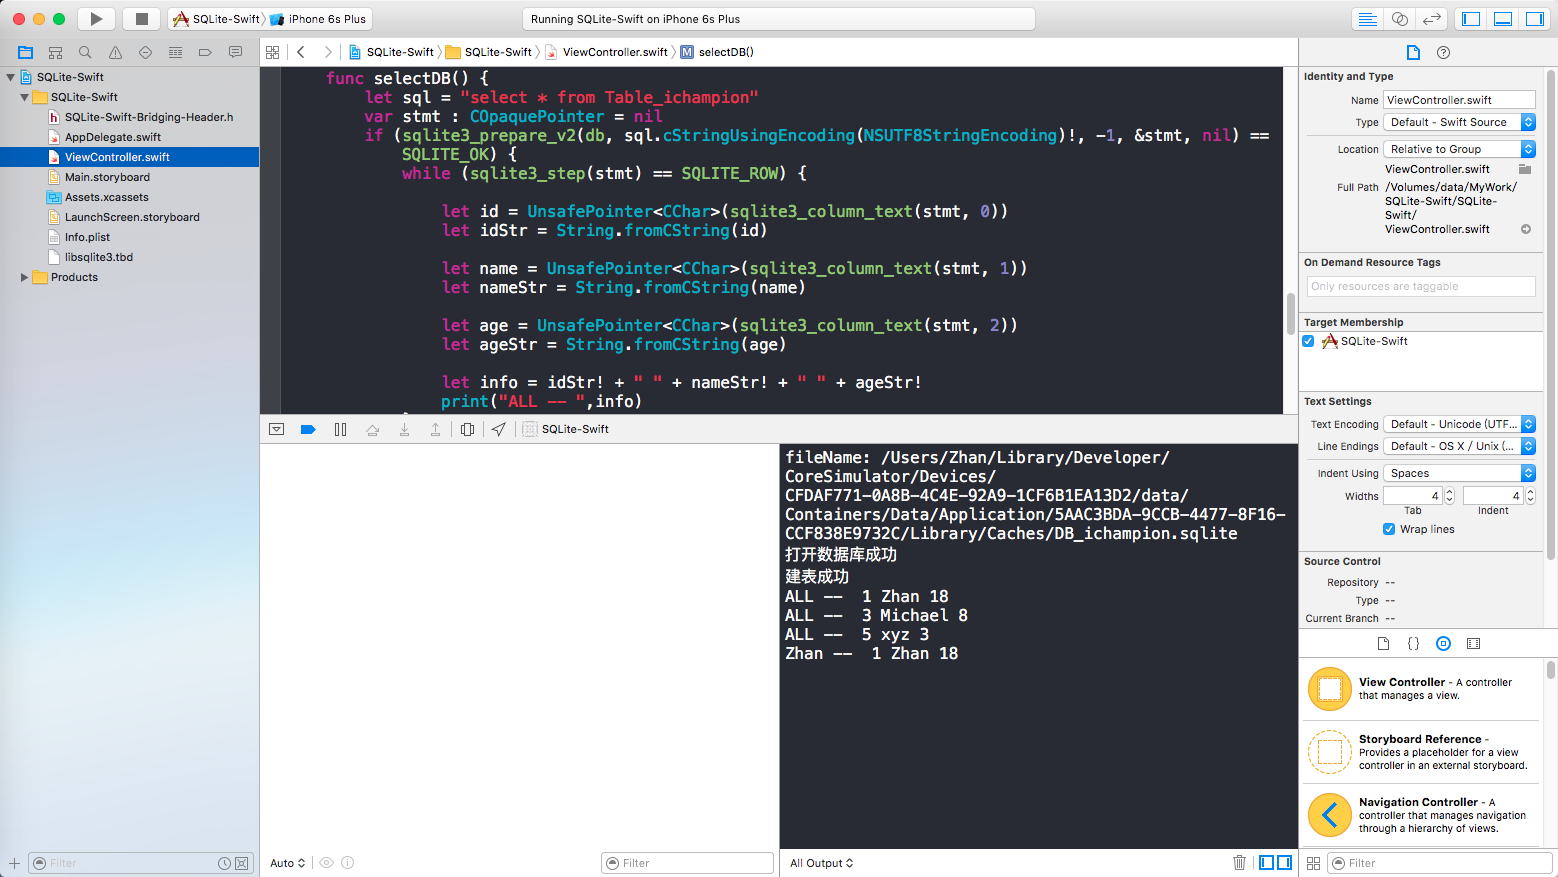Toggle the Wrap lines checkbox
Viewport: 1558px width, 877px height.
(1389, 529)
